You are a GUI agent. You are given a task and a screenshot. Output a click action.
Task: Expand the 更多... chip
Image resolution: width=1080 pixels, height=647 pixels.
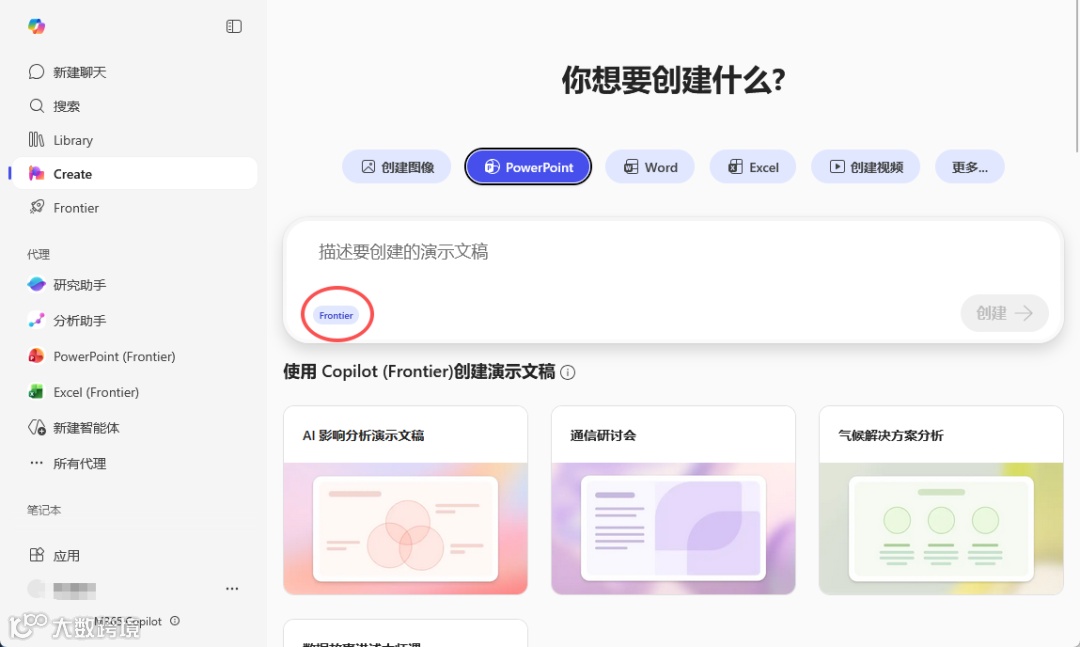[x=970, y=167]
